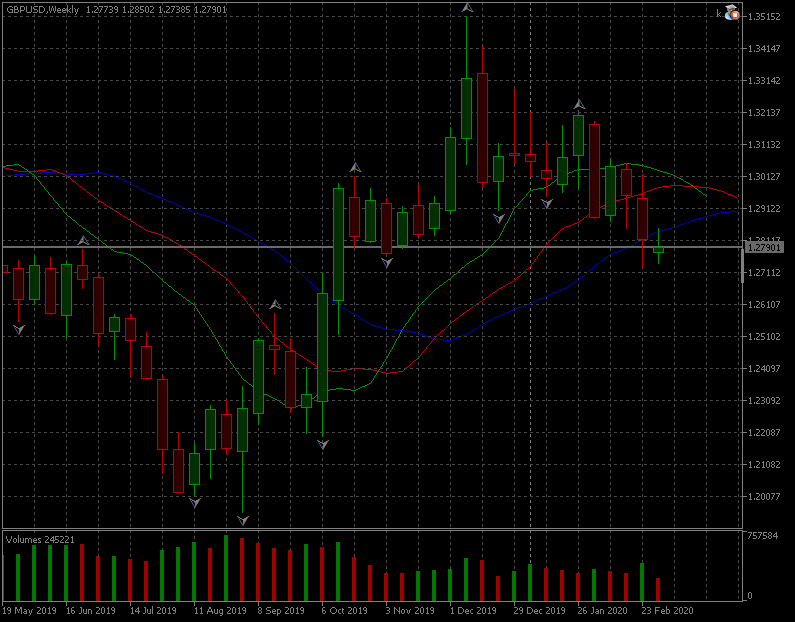Click the up fractal arrow above the June candle
Image resolution: width=795 pixels, height=622 pixels.
(83, 240)
